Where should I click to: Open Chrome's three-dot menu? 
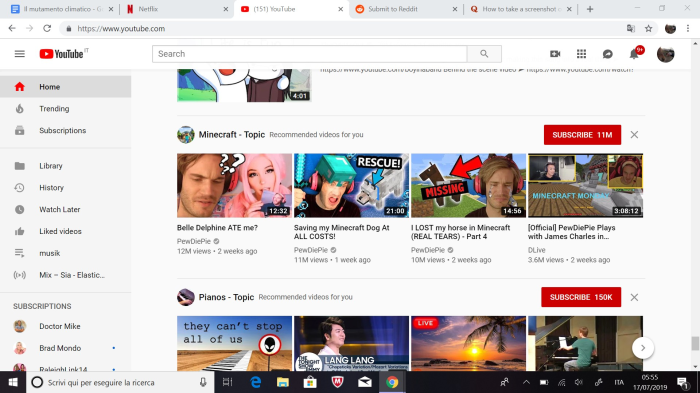[688, 29]
